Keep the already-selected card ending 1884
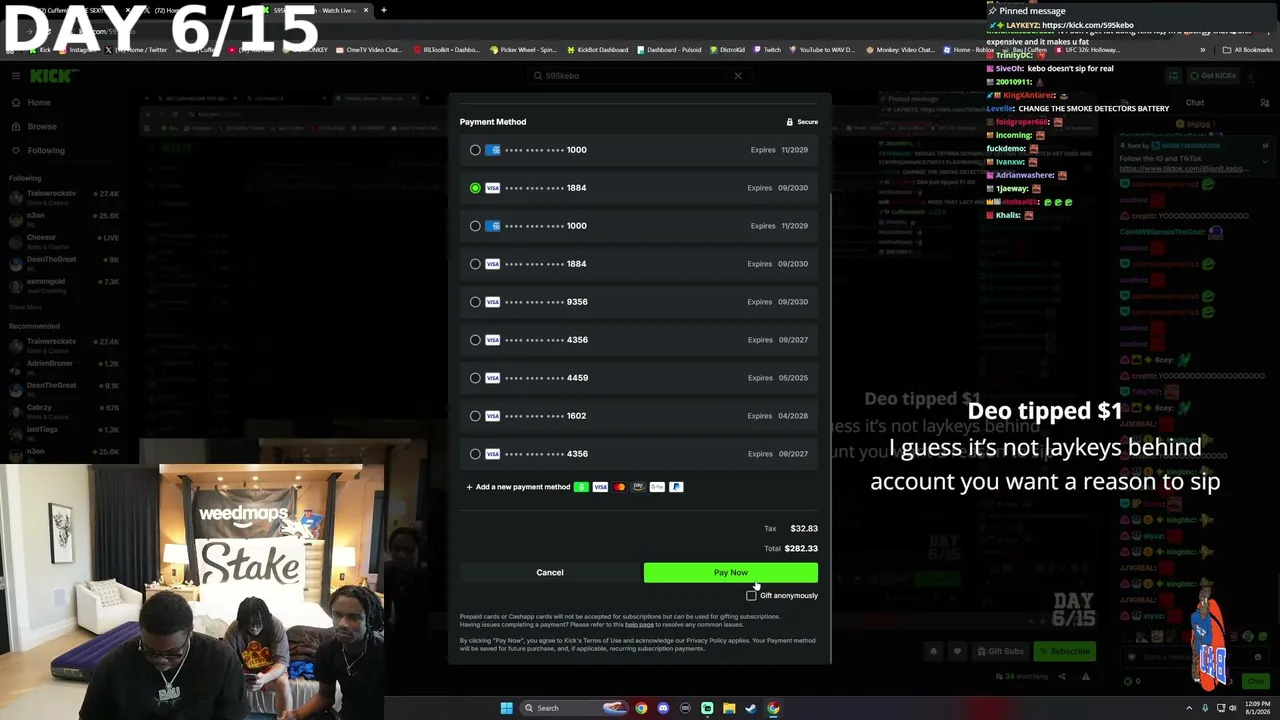 point(639,188)
